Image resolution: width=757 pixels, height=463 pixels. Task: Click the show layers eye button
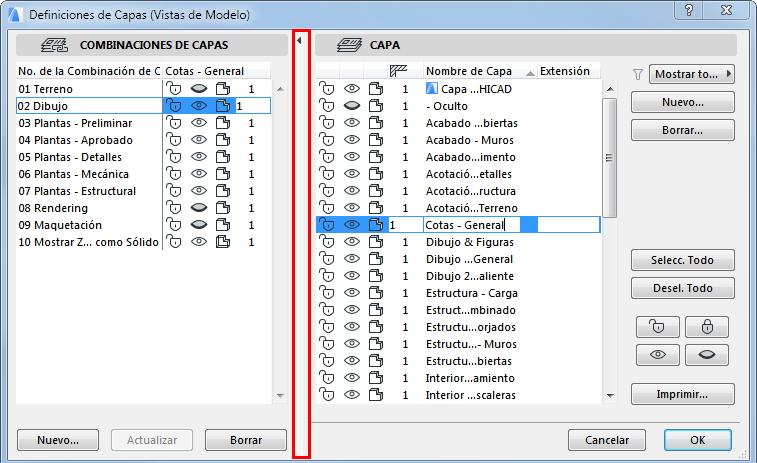point(658,355)
